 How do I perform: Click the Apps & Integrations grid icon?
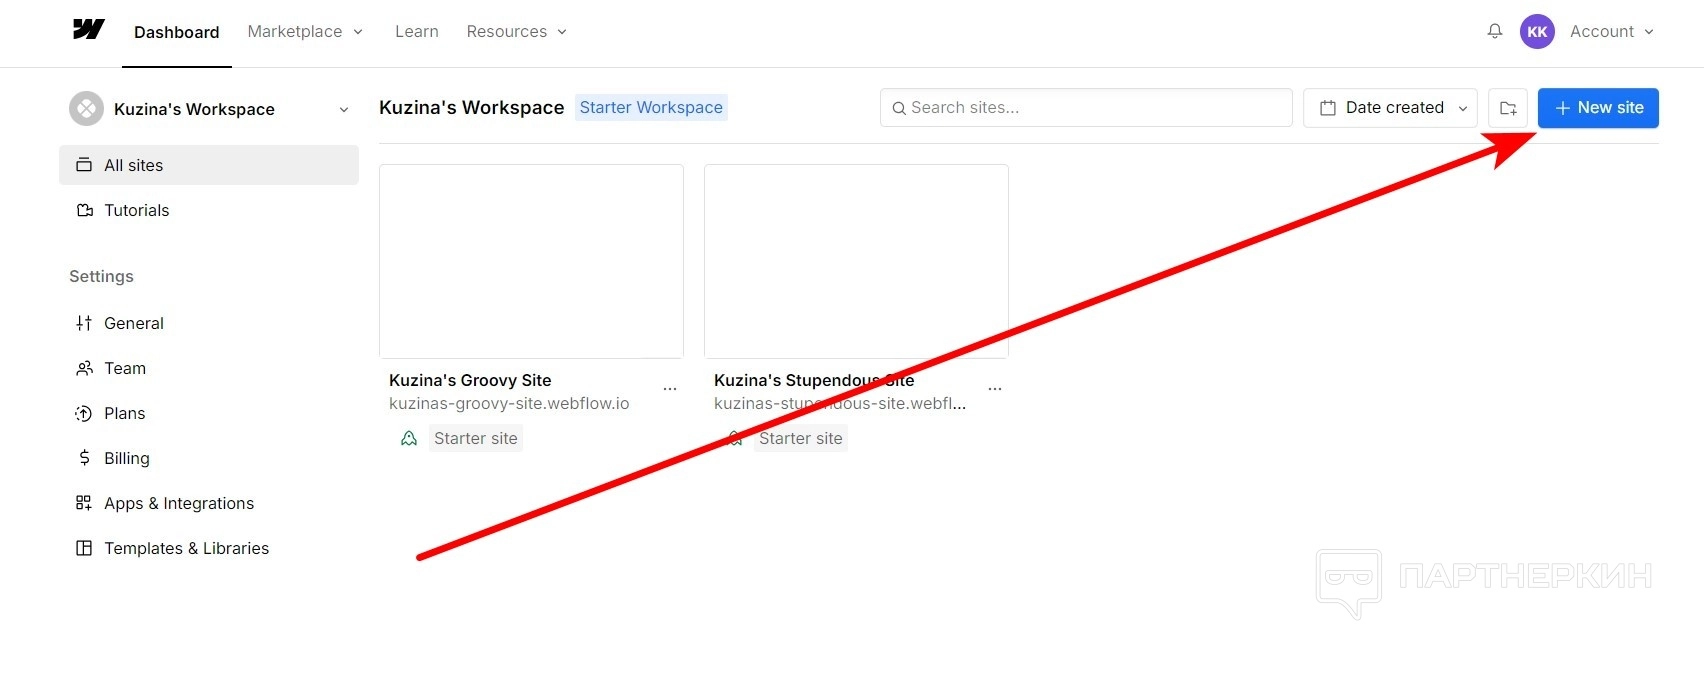(x=84, y=503)
